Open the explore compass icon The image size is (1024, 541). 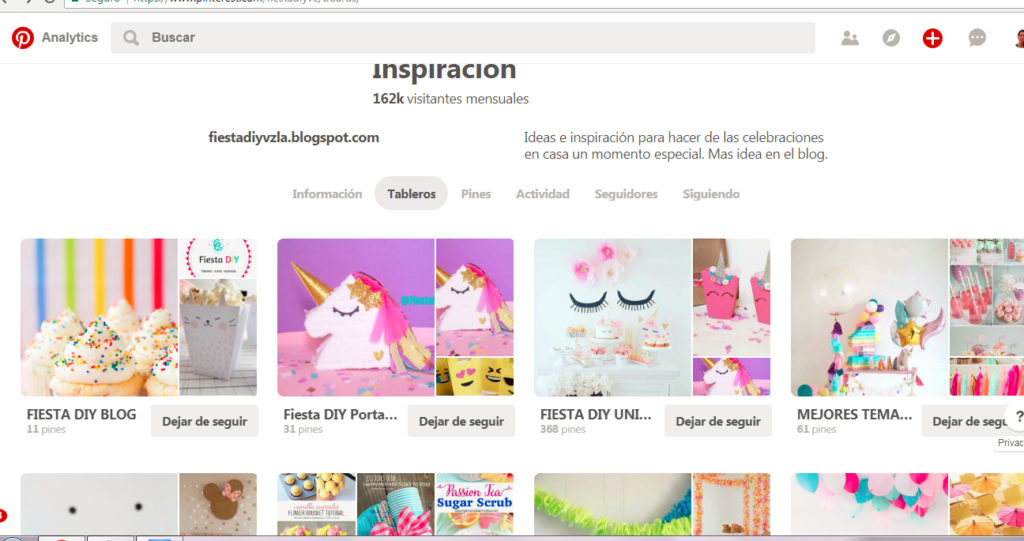(891, 38)
